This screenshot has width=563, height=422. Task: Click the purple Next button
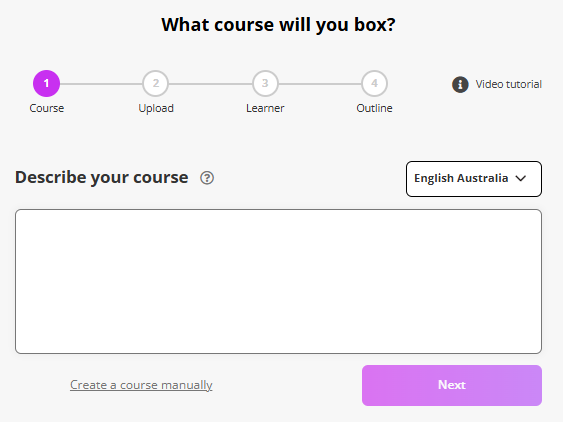[452, 385]
